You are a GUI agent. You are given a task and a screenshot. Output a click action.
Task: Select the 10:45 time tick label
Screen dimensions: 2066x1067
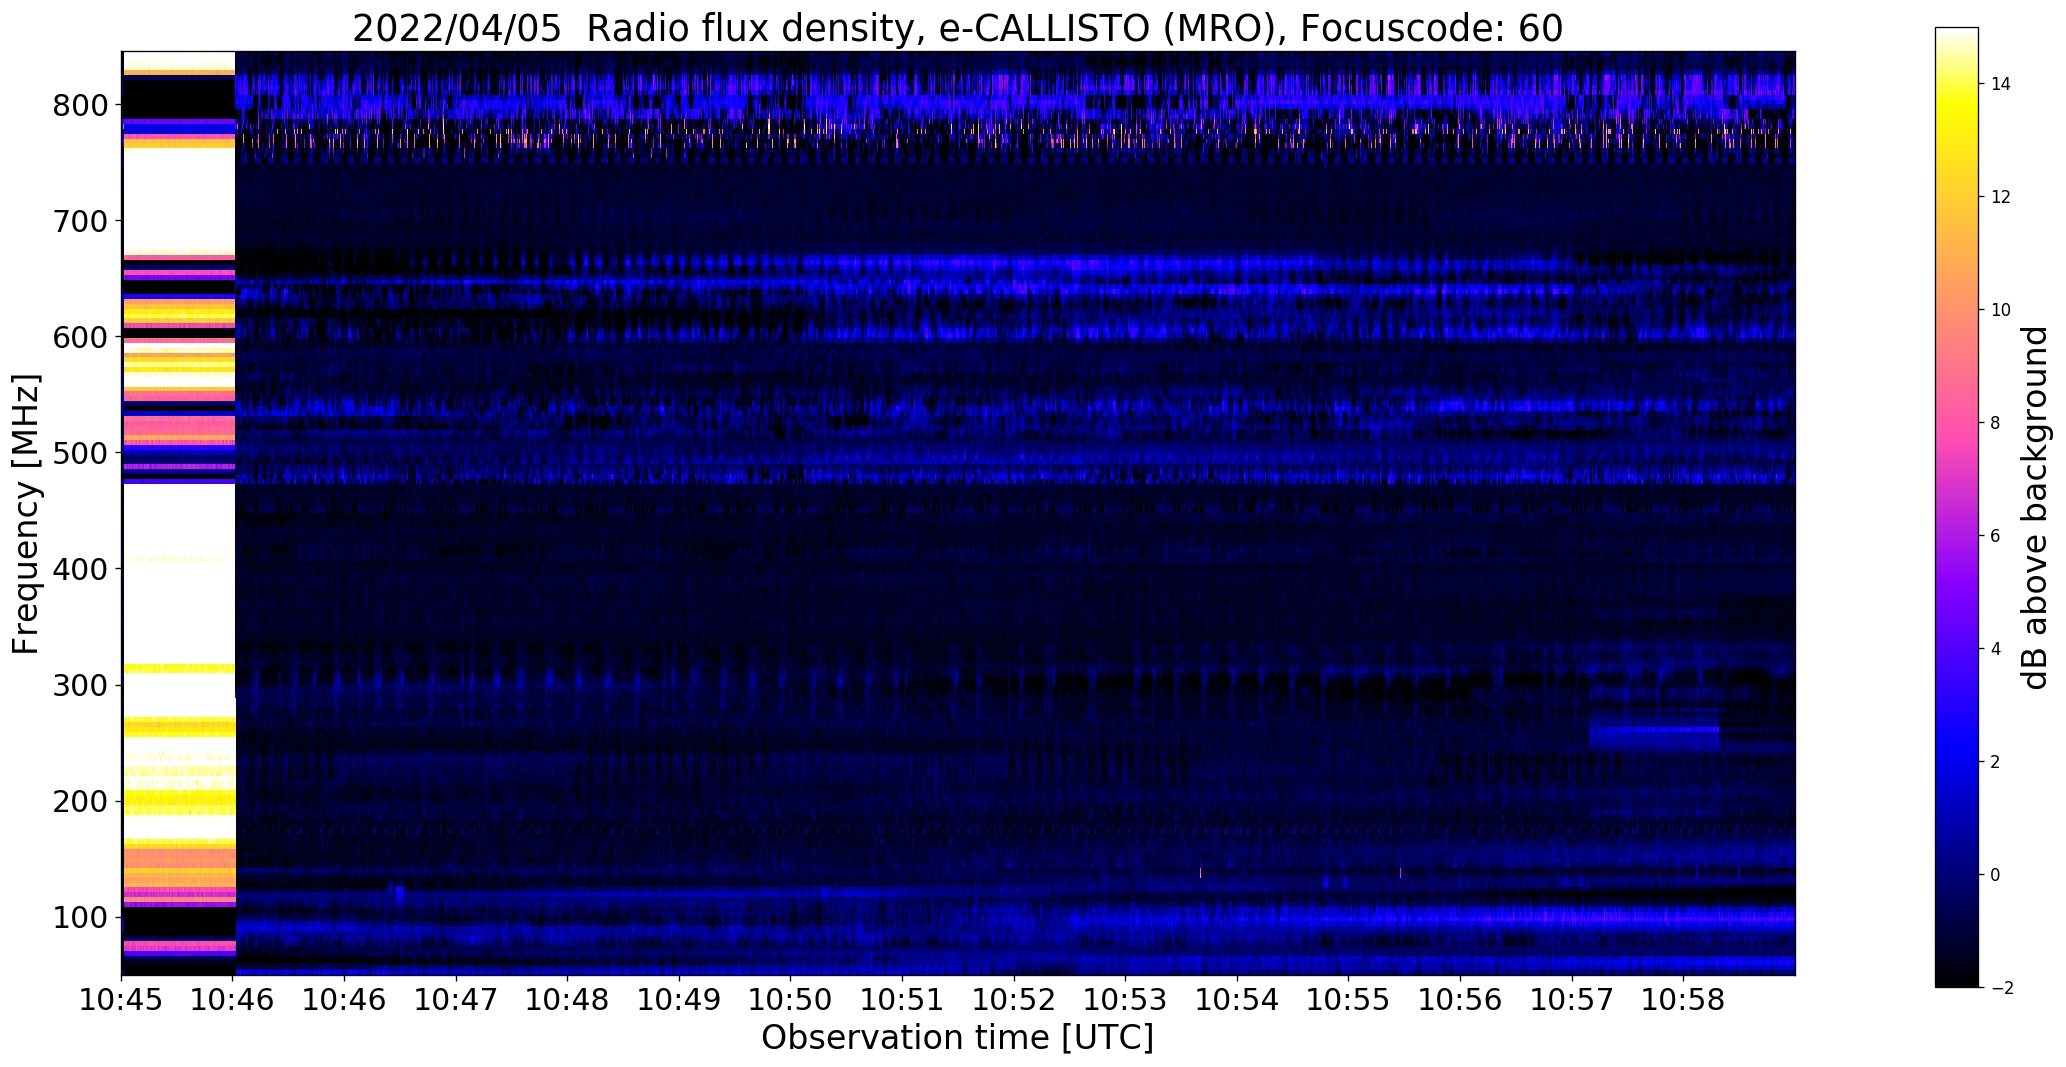coord(122,1000)
